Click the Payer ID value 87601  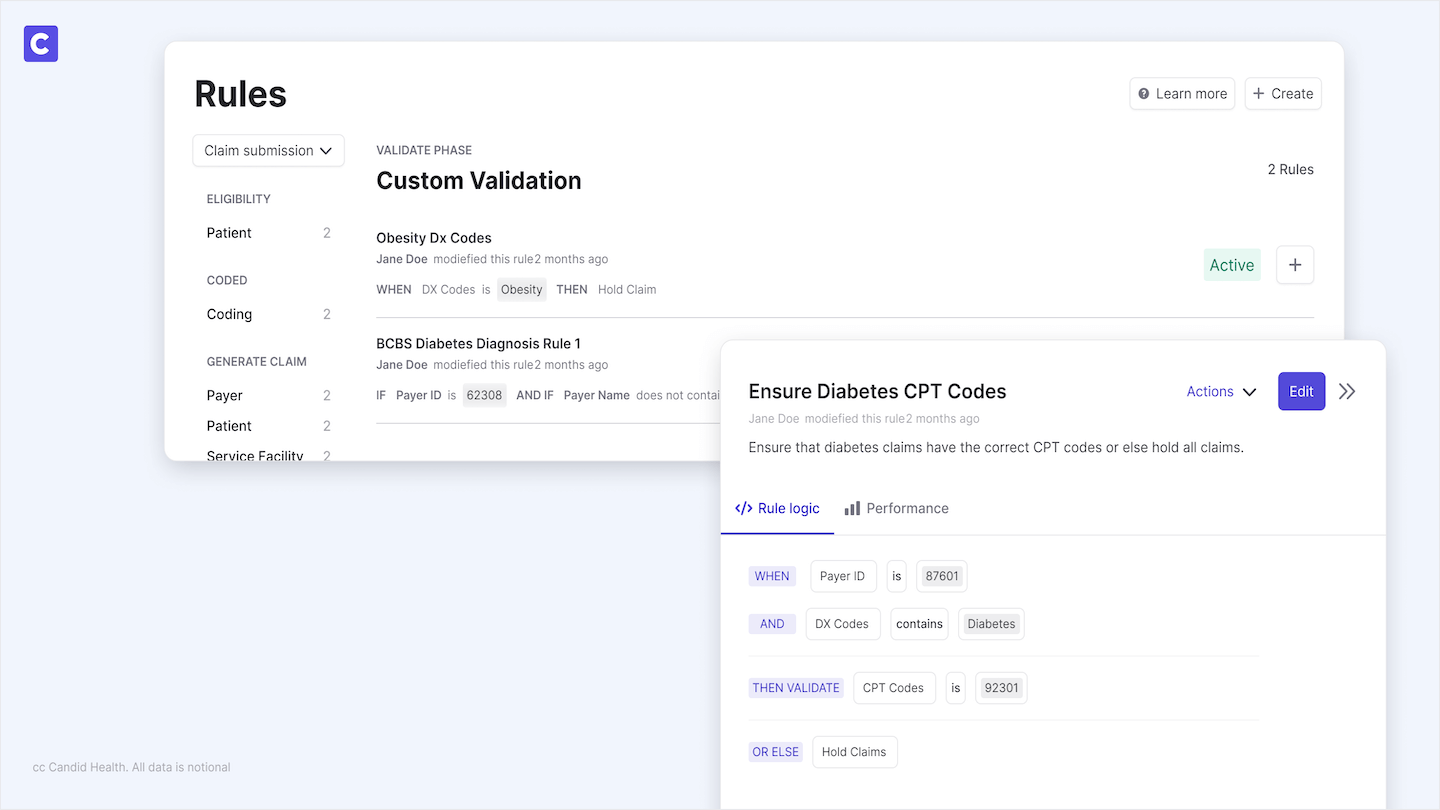coord(941,576)
